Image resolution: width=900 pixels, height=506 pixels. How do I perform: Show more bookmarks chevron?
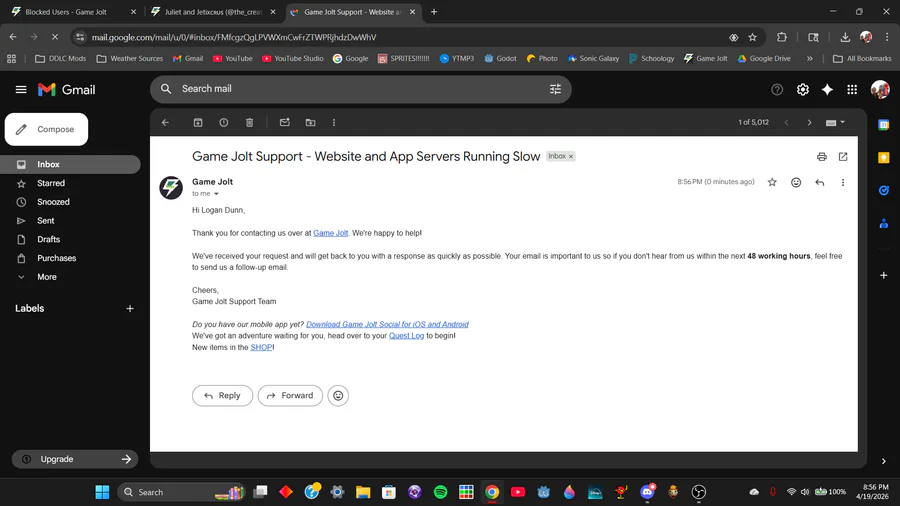(809, 59)
